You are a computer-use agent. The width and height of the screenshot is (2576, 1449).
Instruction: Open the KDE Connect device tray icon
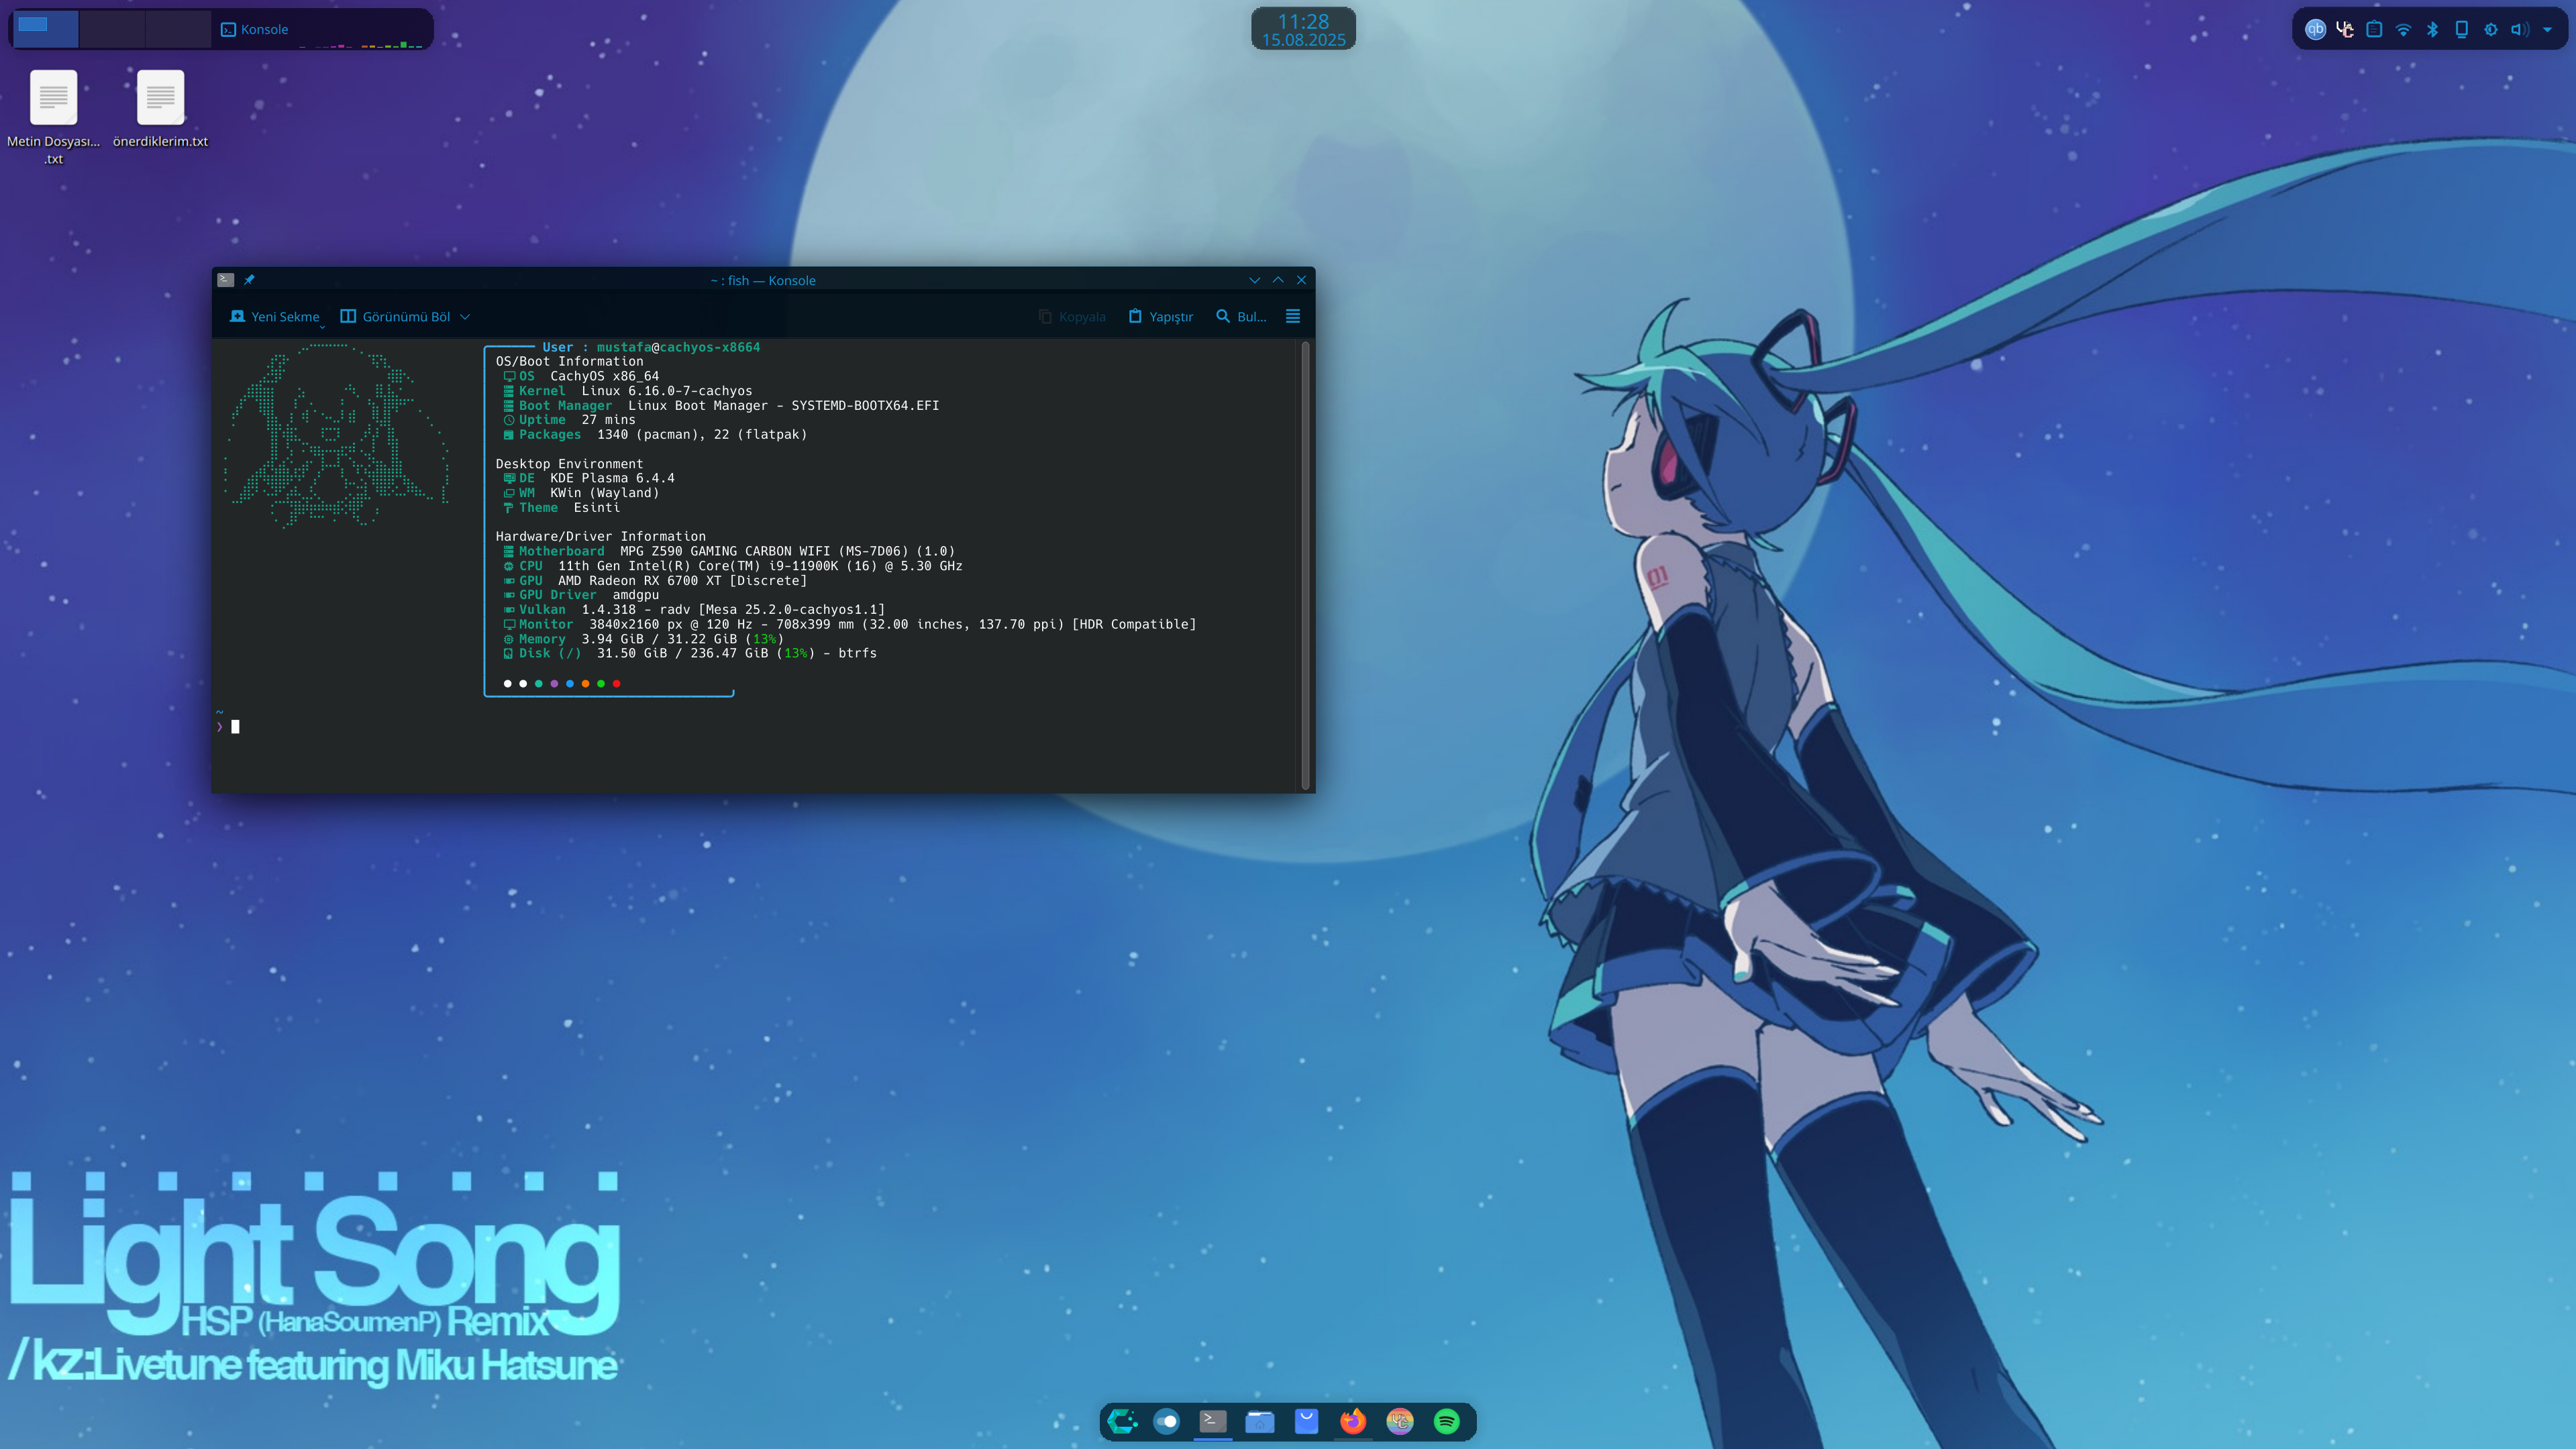2462,29
